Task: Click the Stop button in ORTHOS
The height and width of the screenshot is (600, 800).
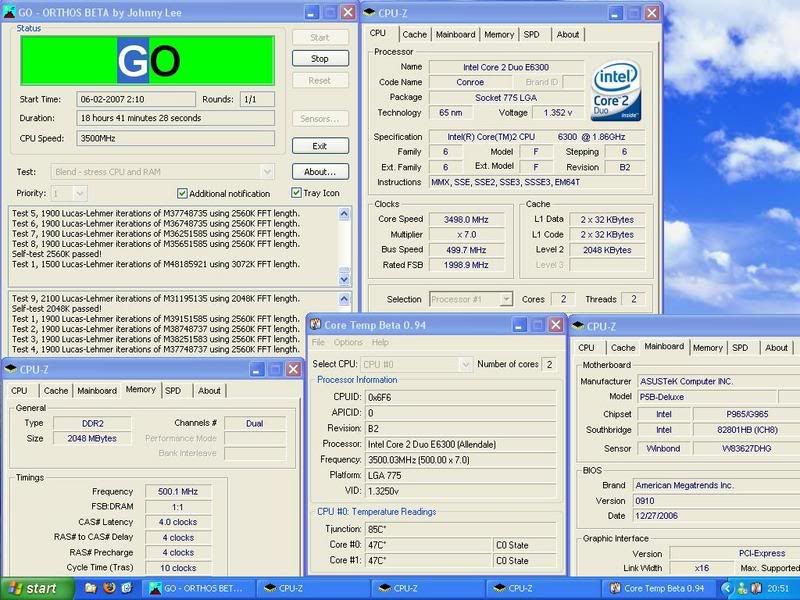Action: point(320,59)
